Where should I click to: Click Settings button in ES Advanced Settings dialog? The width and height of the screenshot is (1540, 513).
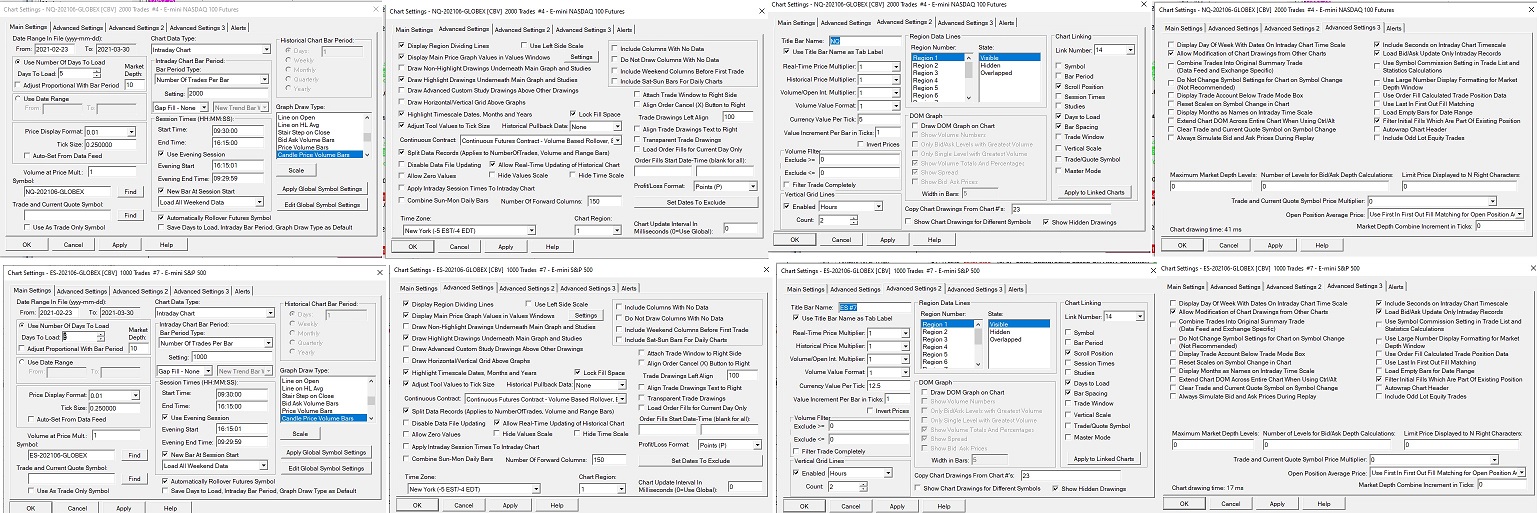tap(584, 316)
